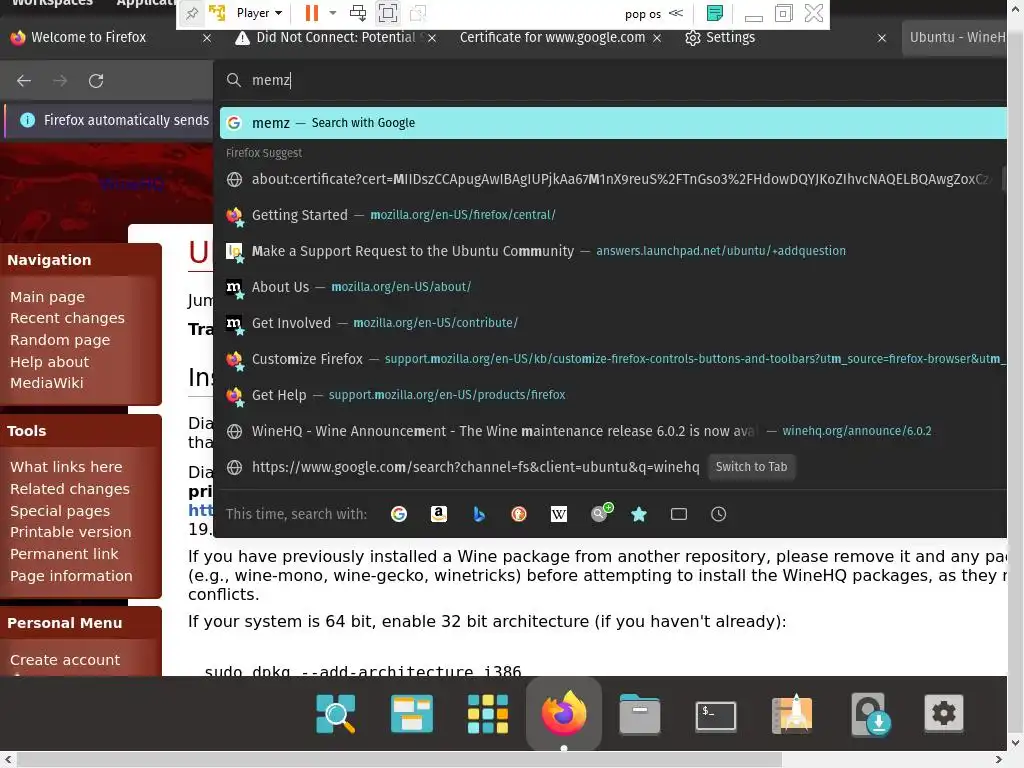Reload the page with refresh icon
The height and width of the screenshot is (768, 1024).
pos(96,80)
